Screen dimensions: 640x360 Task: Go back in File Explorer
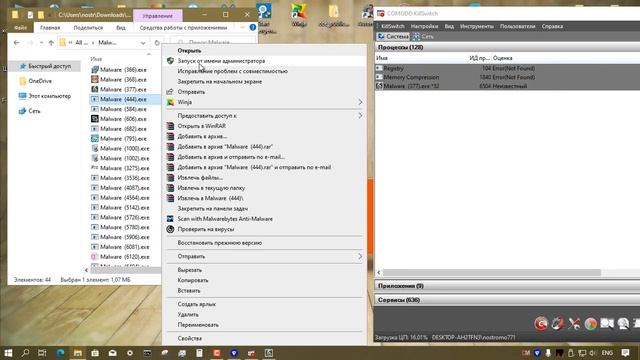(x=16, y=42)
